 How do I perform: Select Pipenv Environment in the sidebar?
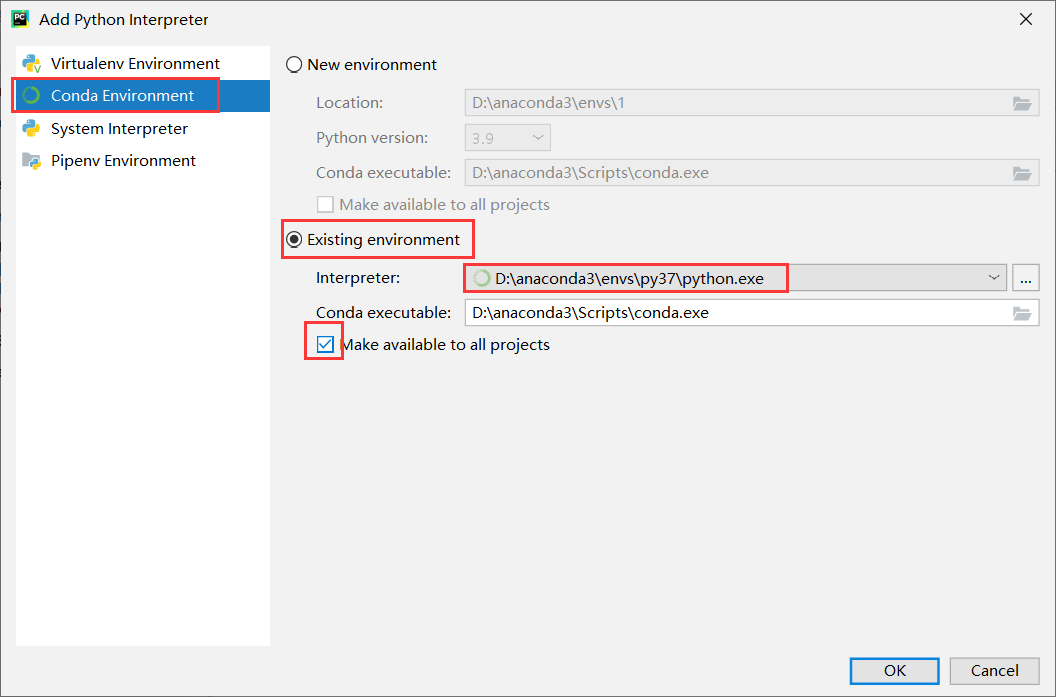(x=143, y=160)
